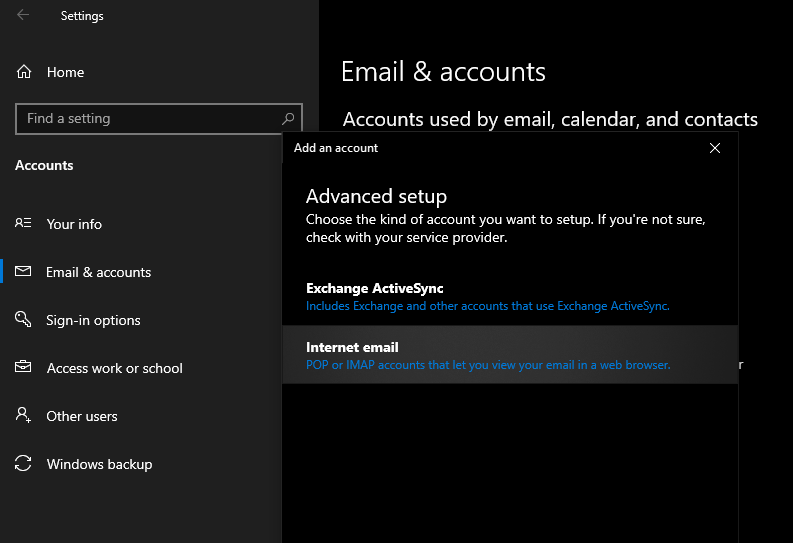Click the Exchange ActiveSync description text
The height and width of the screenshot is (543, 793).
(488, 306)
